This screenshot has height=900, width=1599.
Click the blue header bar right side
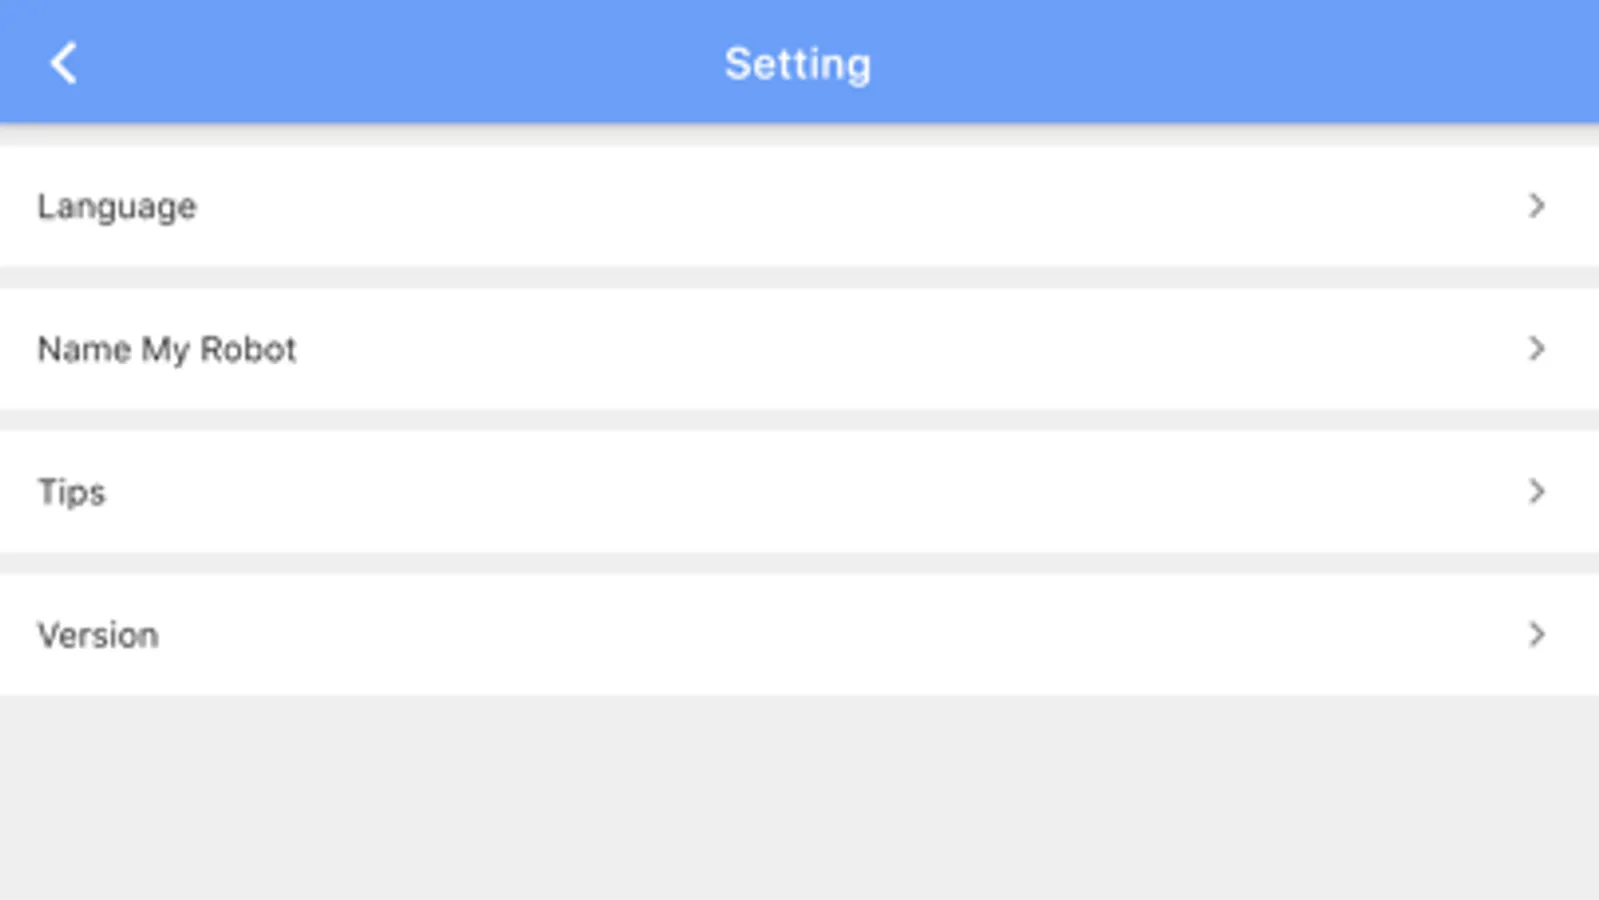click(x=1300, y=62)
